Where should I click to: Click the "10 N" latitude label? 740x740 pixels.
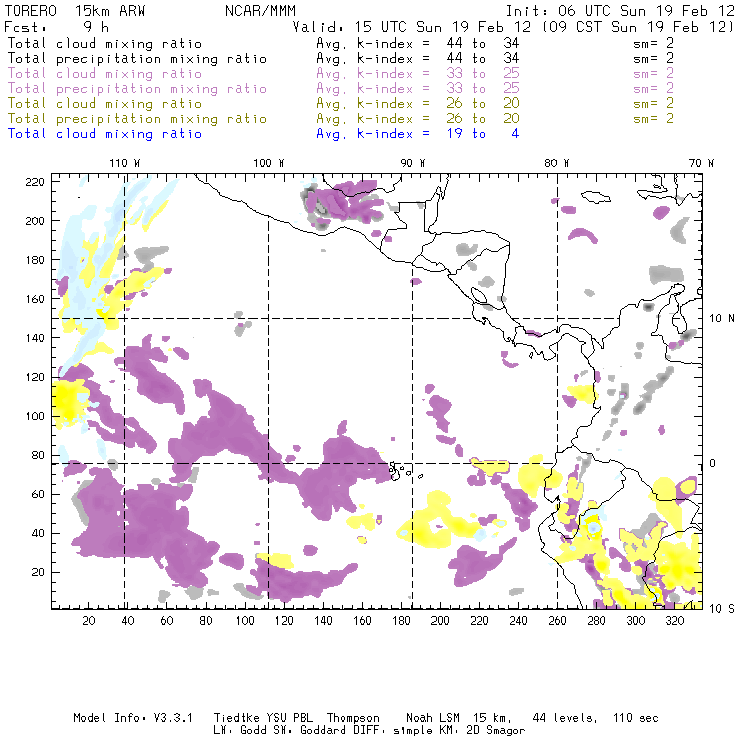click(722, 319)
